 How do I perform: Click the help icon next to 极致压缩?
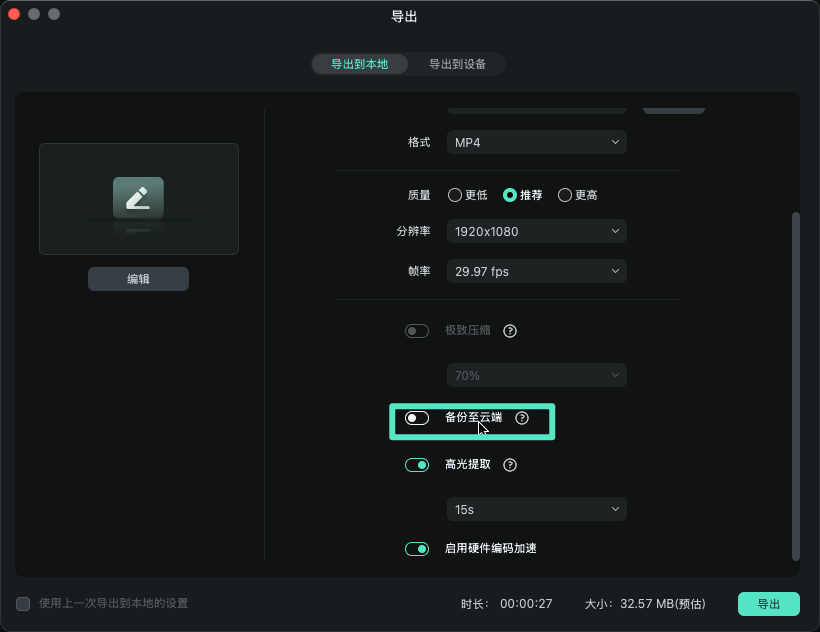[510, 331]
